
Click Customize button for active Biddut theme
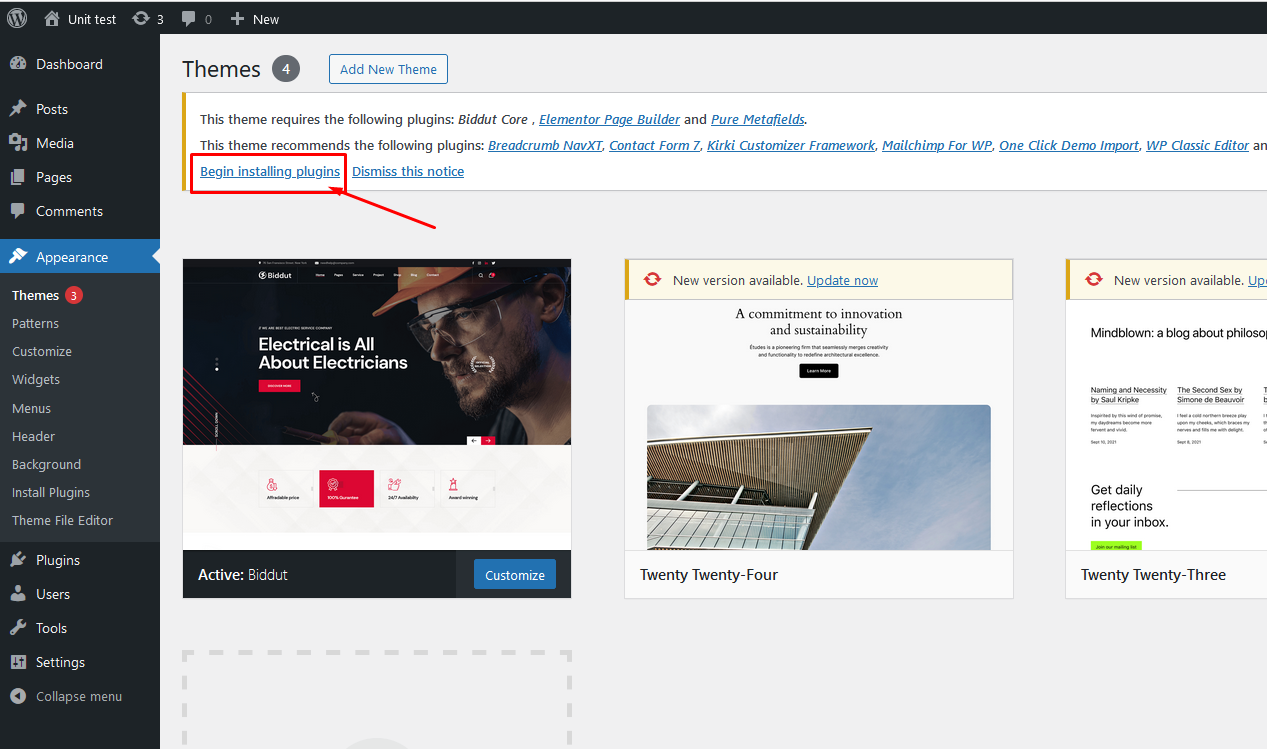pyautogui.click(x=515, y=575)
